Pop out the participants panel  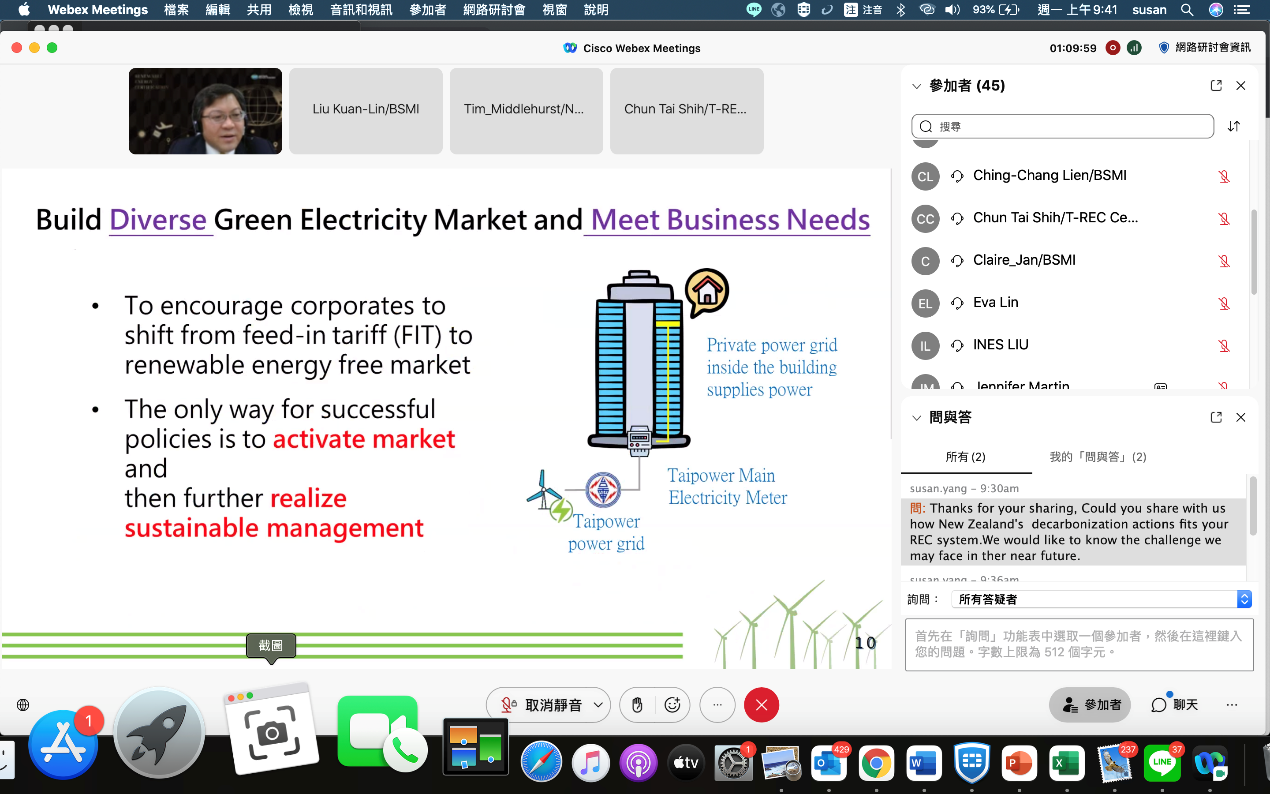tap(1216, 86)
